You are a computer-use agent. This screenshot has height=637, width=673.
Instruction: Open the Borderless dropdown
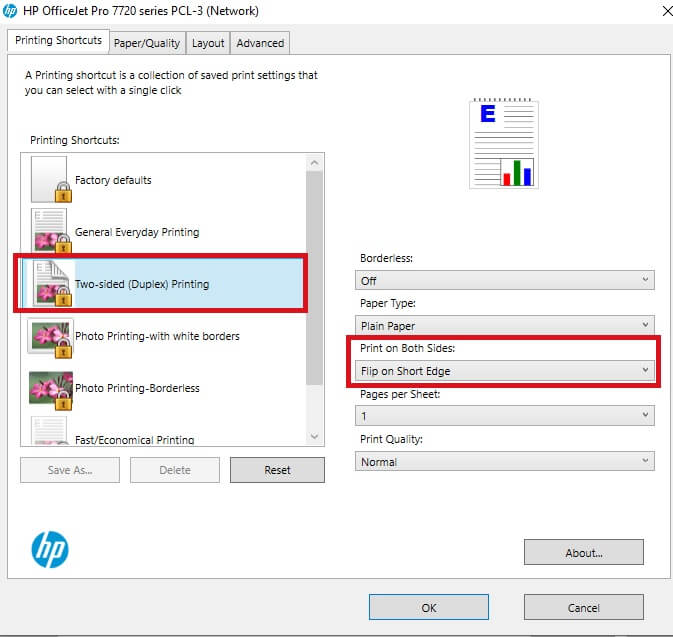505,280
